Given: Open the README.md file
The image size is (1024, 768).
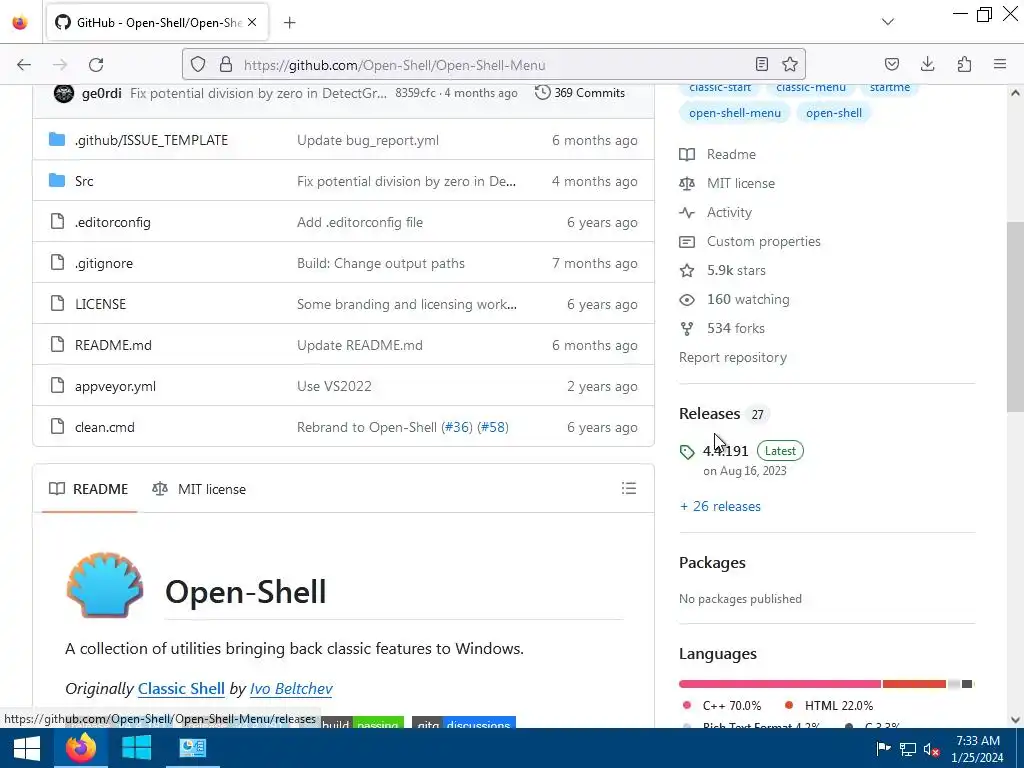Looking at the screenshot, I should 113,345.
